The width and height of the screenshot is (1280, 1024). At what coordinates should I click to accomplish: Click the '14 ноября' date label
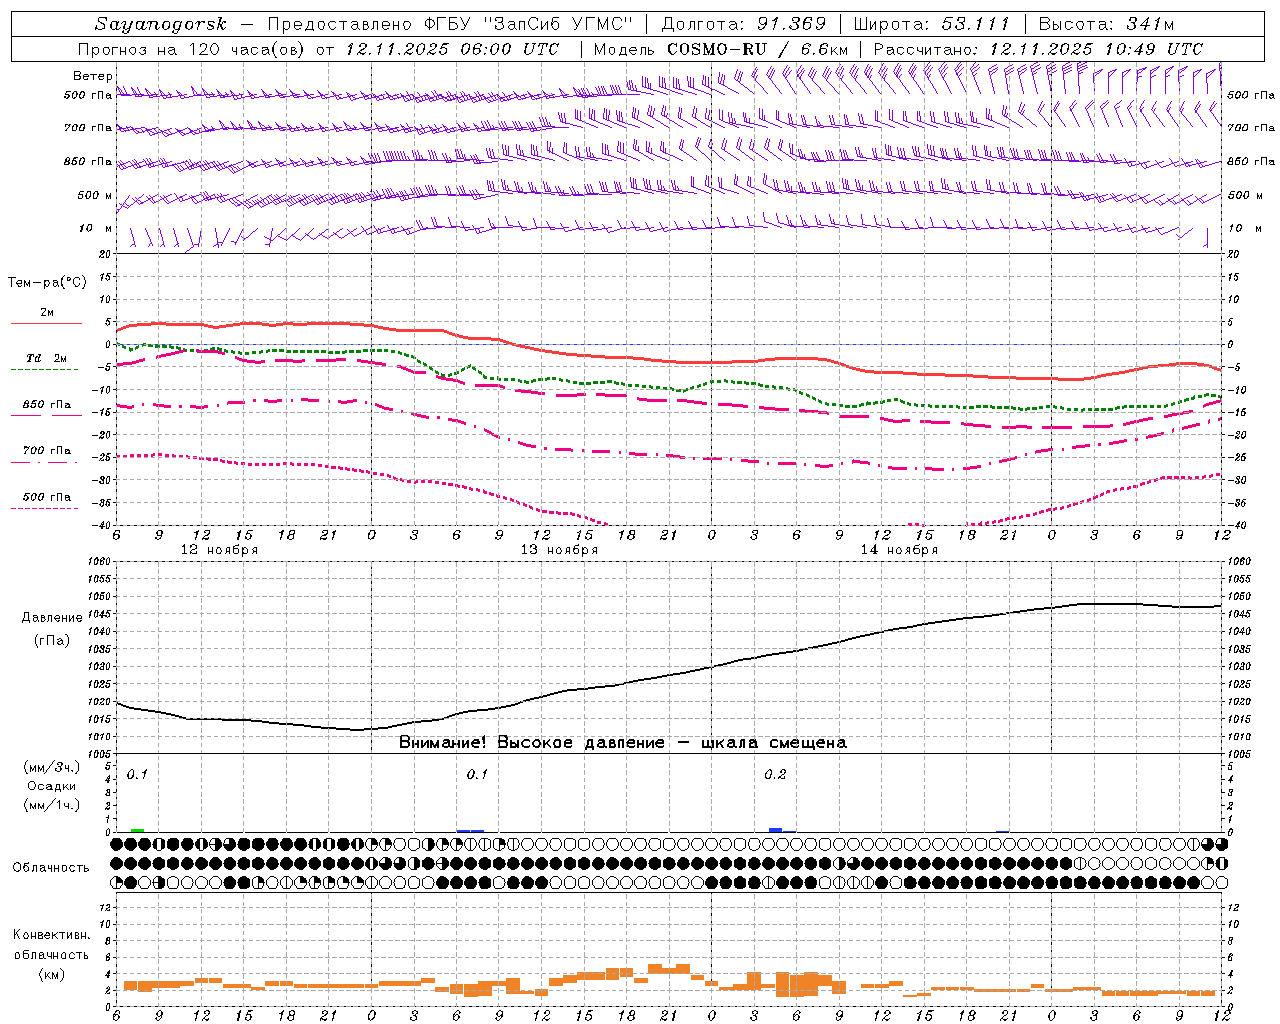(899, 550)
